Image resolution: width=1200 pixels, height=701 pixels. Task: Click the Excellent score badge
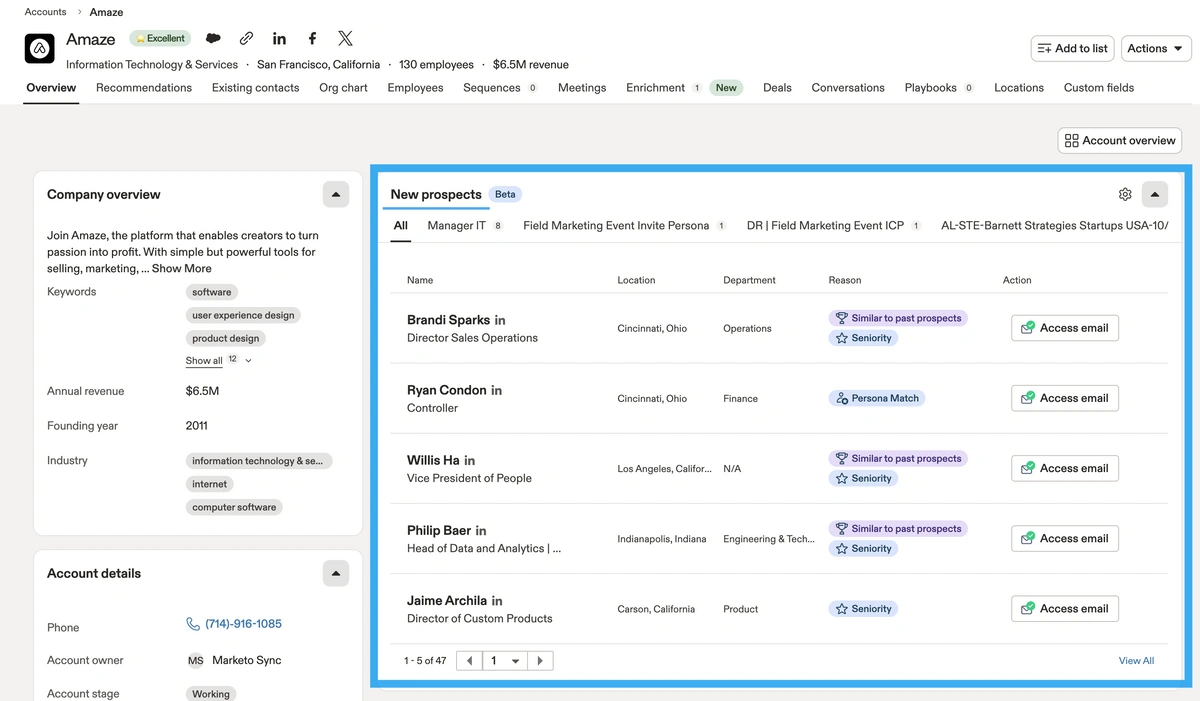(160, 39)
